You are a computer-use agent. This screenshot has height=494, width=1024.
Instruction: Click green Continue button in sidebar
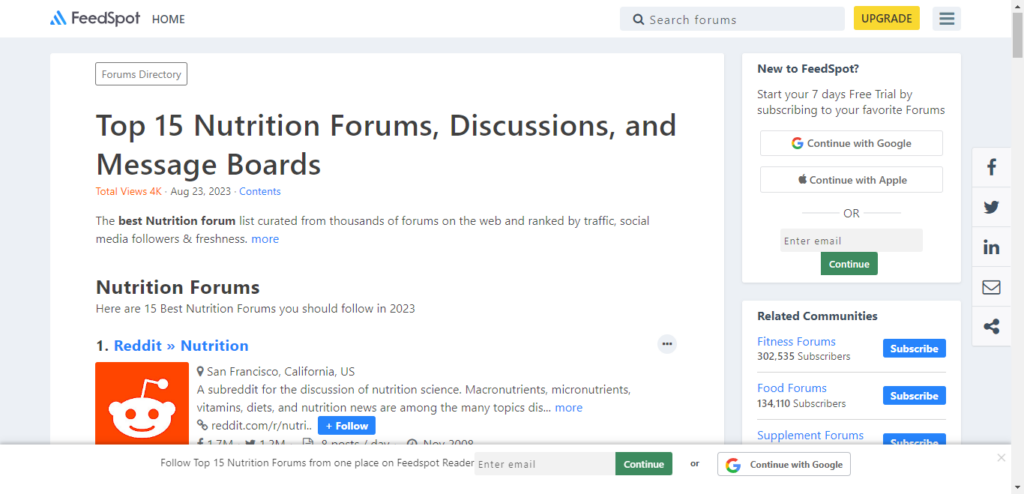849,264
